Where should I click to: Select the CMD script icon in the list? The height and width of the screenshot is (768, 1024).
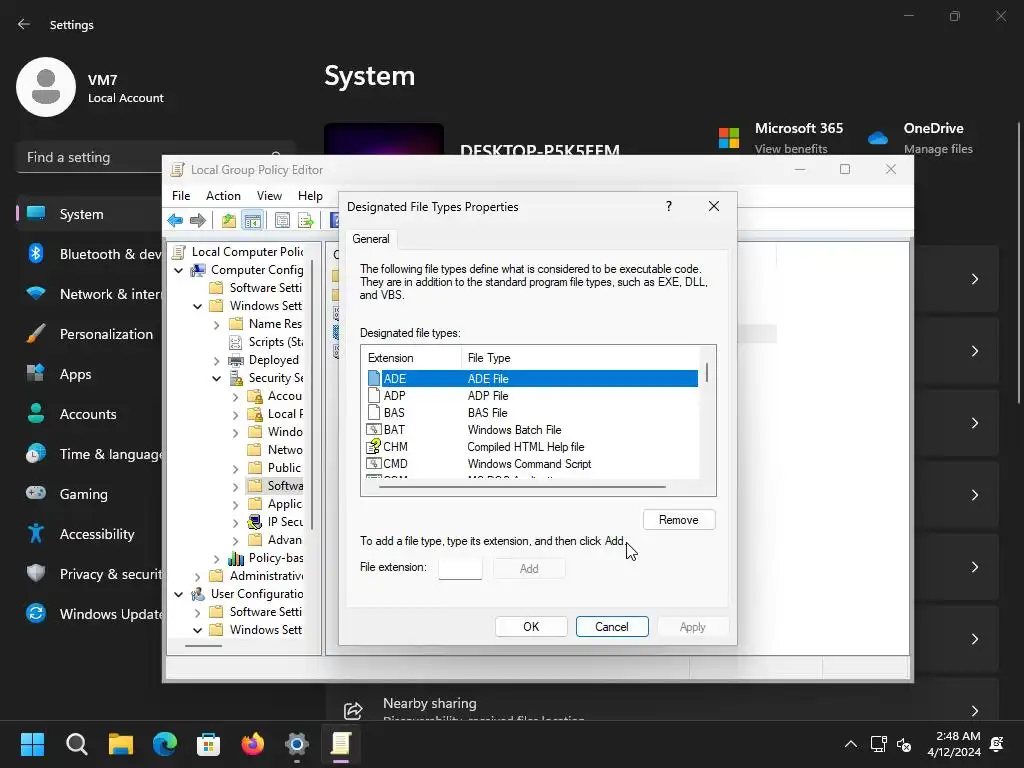(374, 464)
